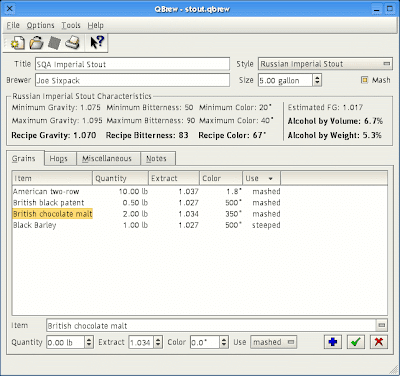Click the Size field 5.00 gallon

[285, 80]
